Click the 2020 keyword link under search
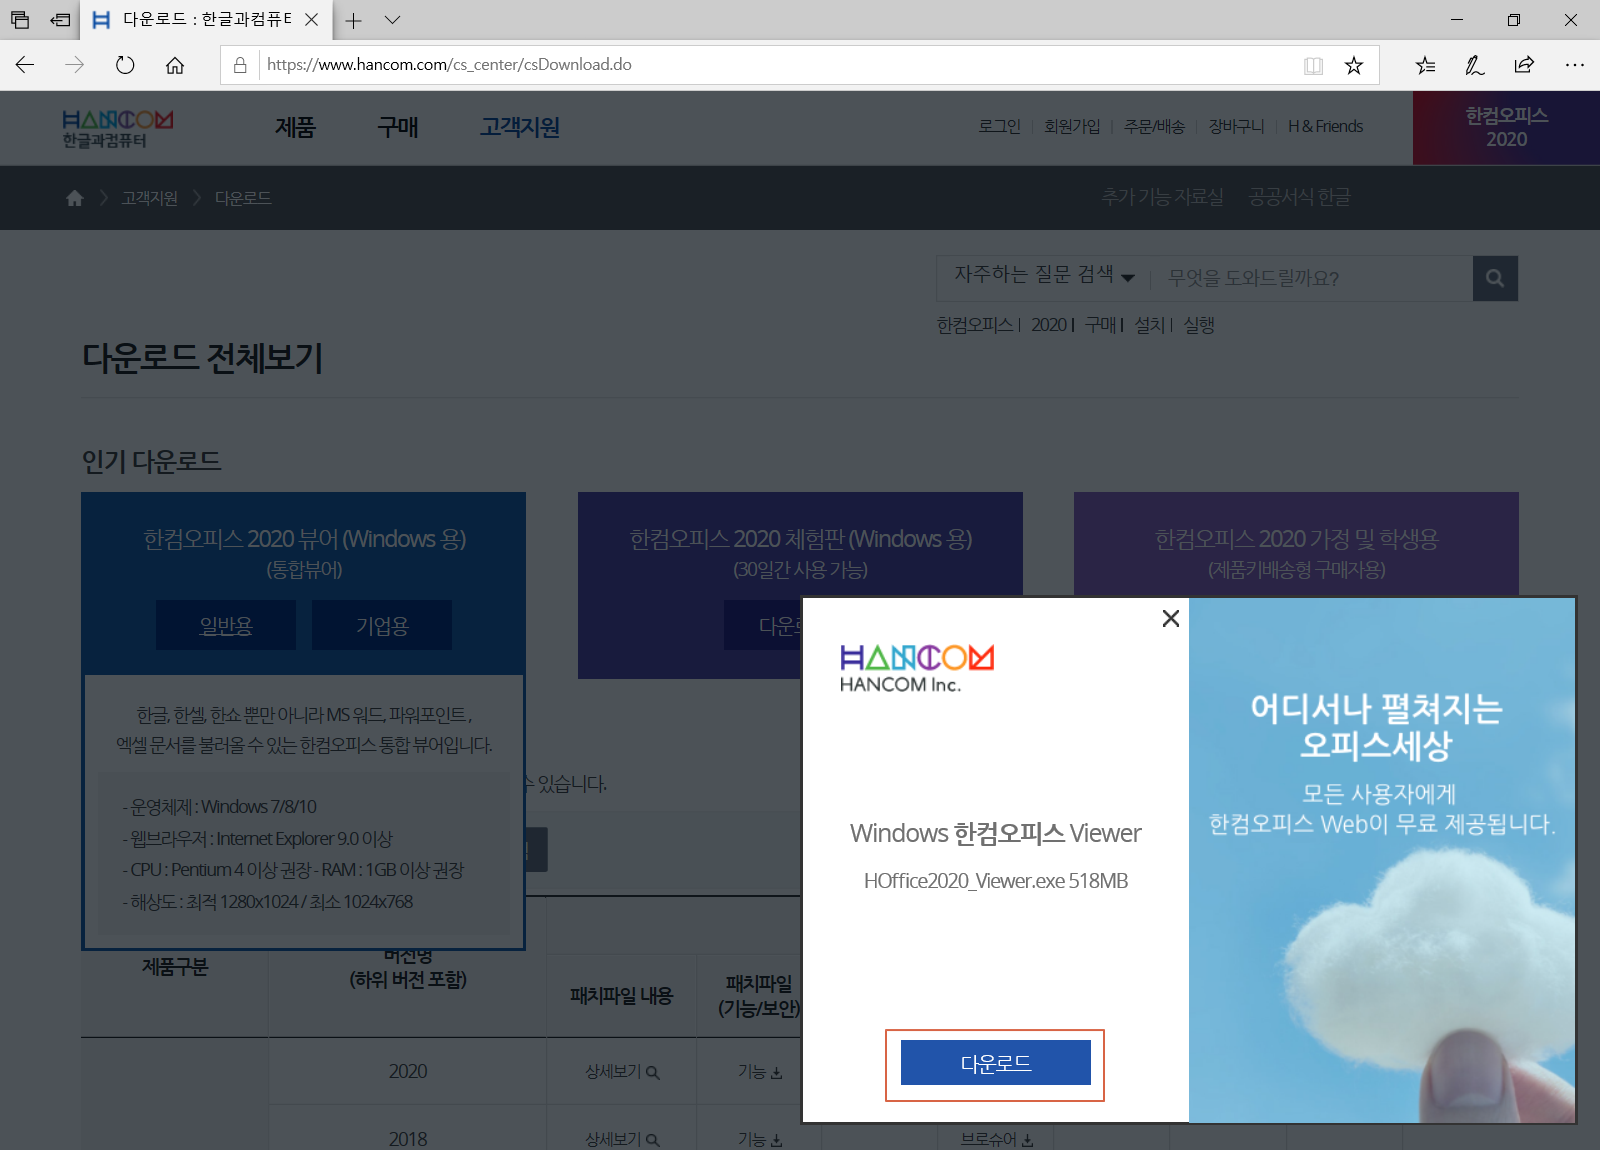The height and width of the screenshot is (1150, 1600). click(1049, 325)
